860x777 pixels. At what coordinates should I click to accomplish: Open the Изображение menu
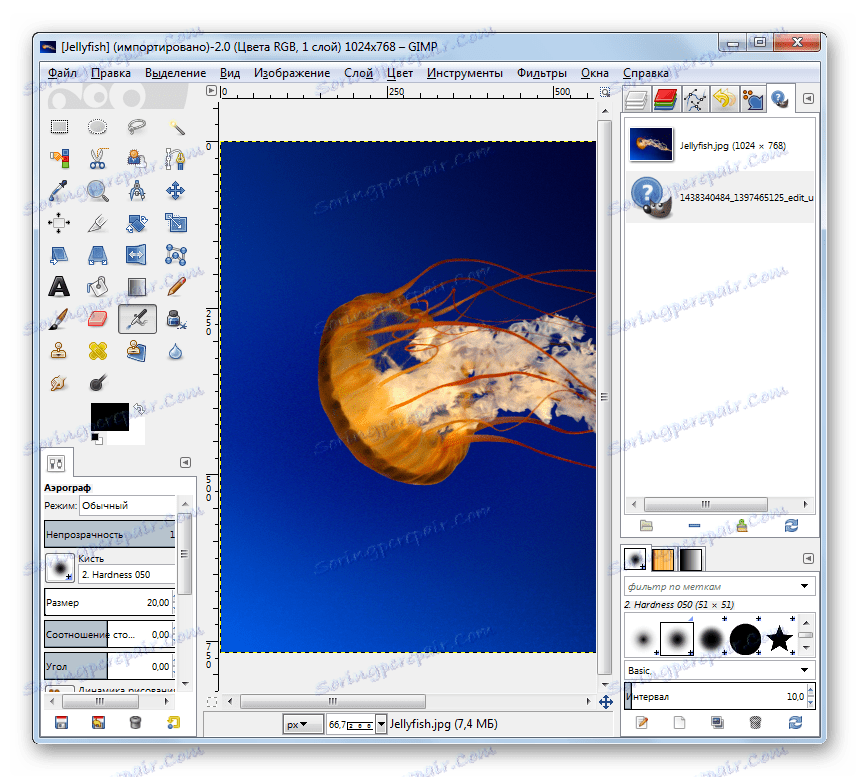point(292,73)
